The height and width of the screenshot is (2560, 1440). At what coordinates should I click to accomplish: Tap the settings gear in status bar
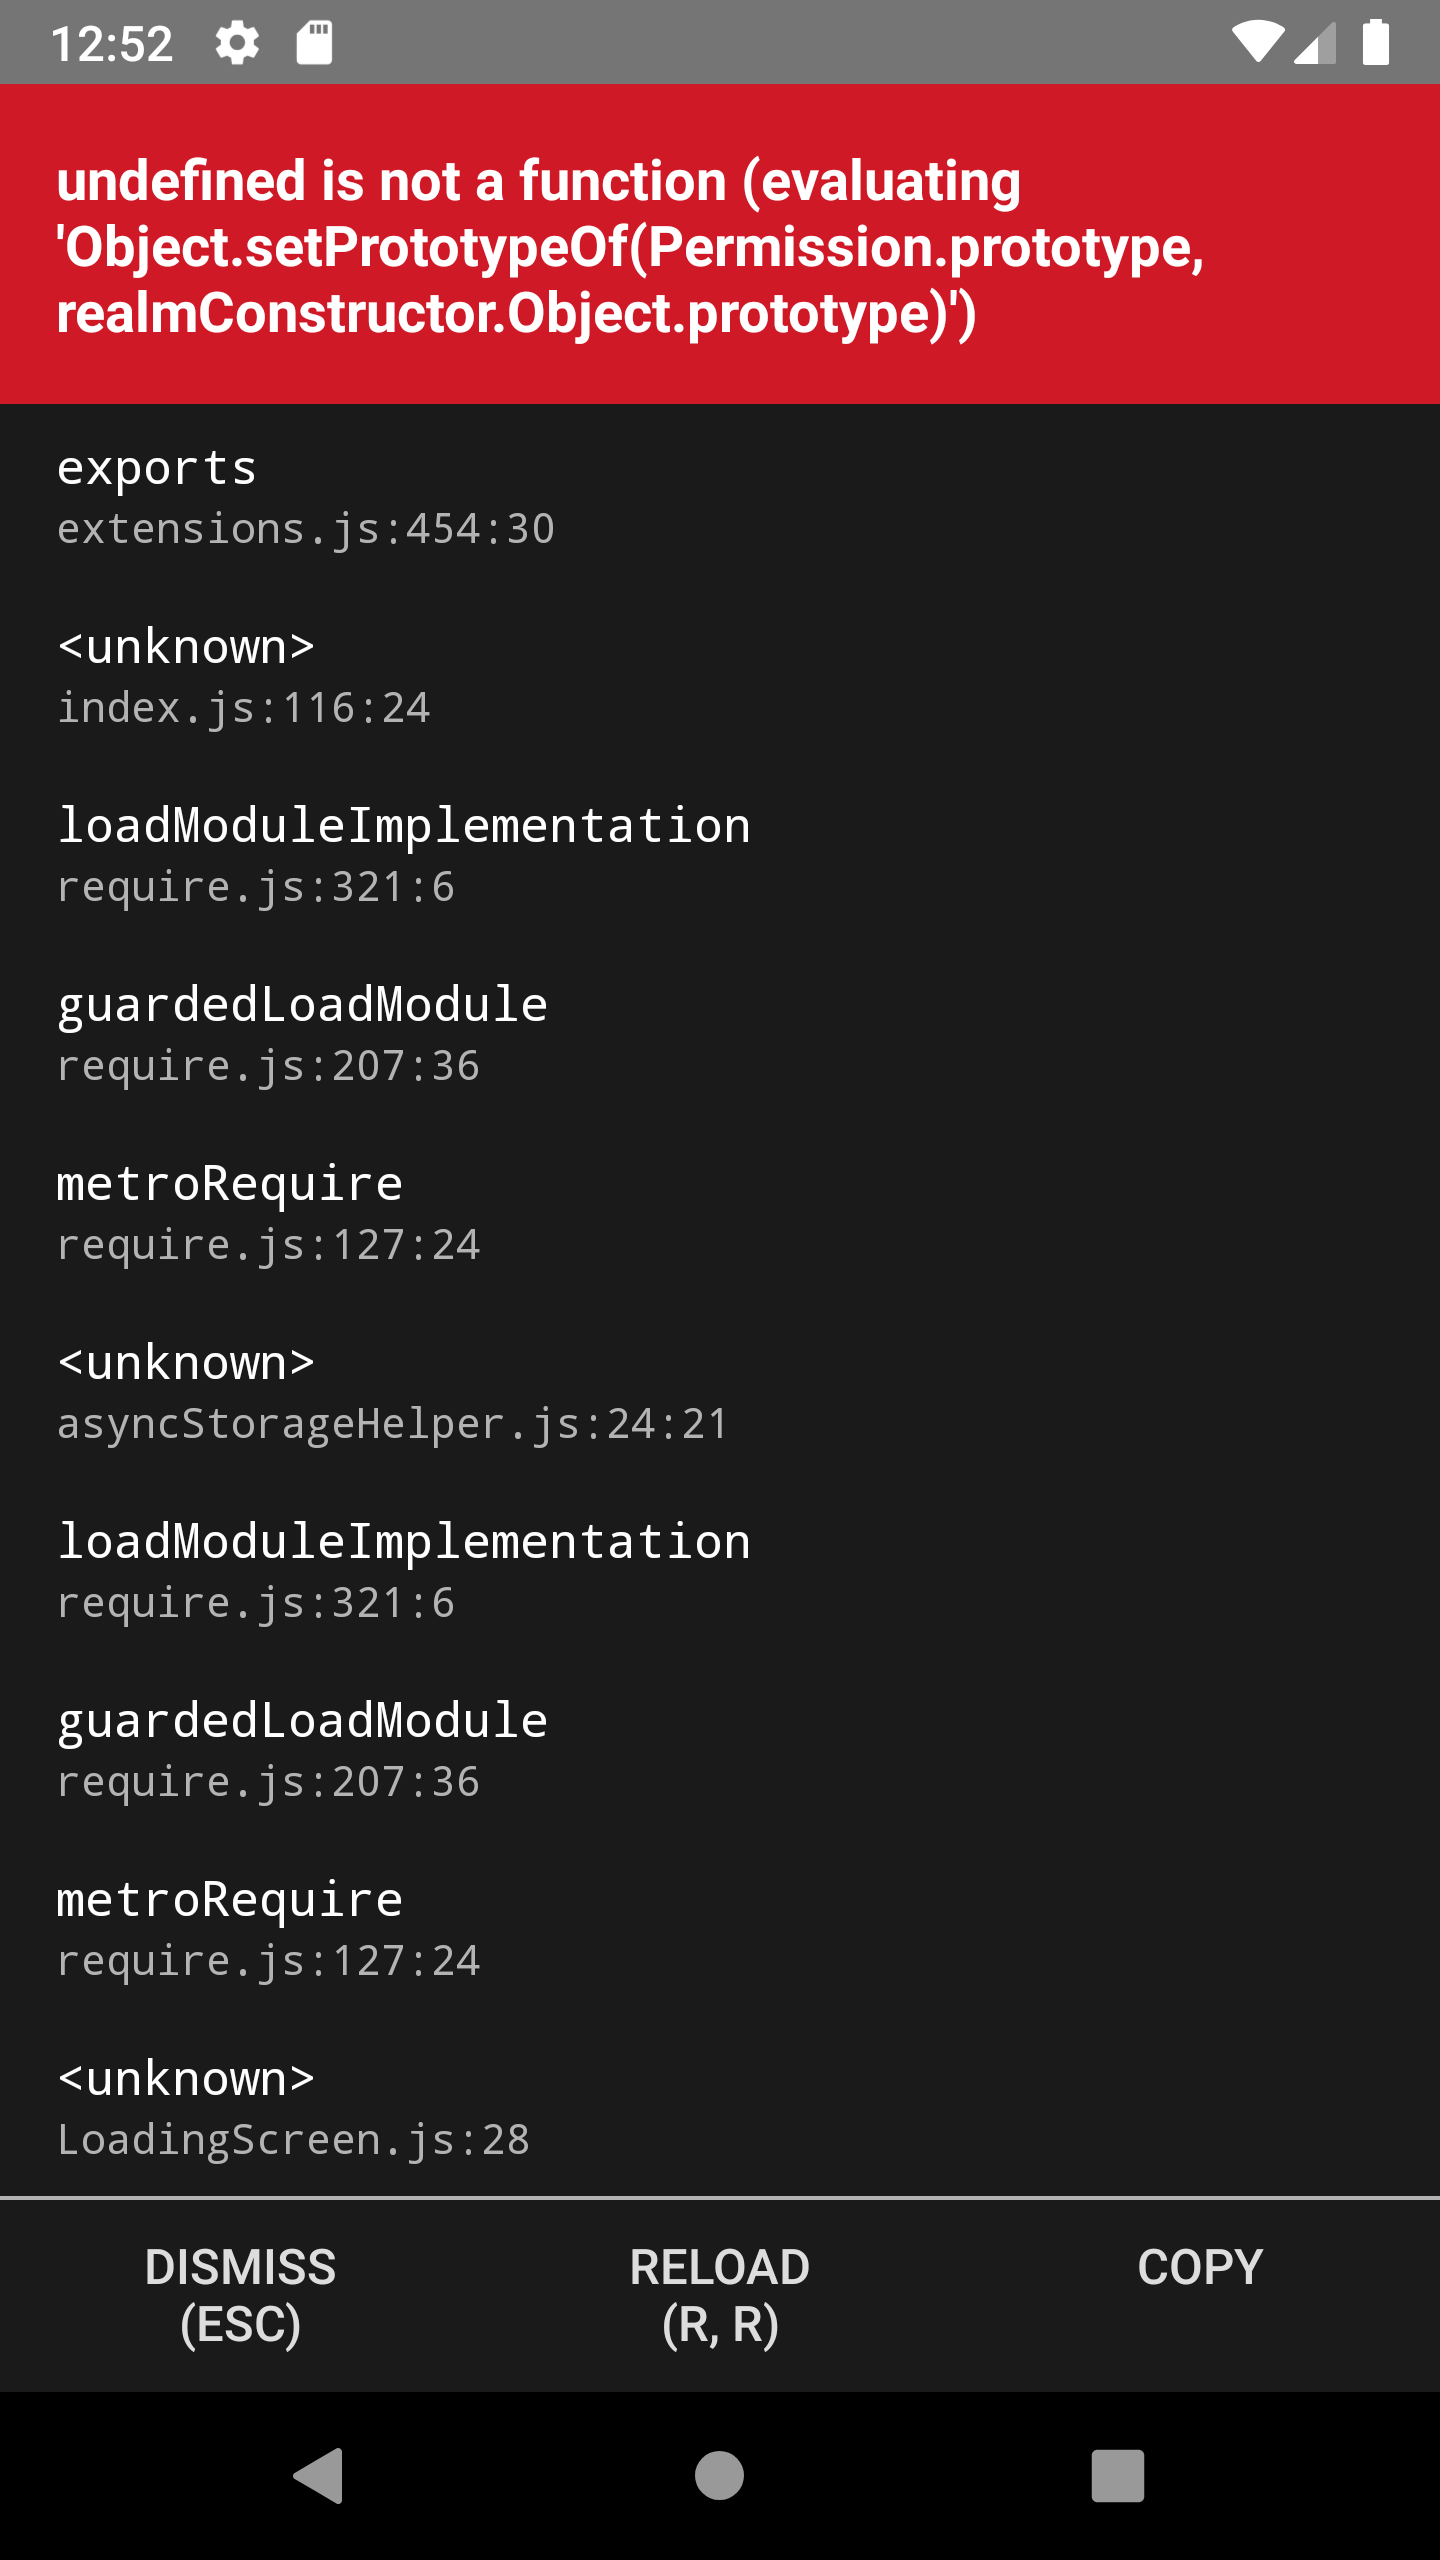click(237, 43)
